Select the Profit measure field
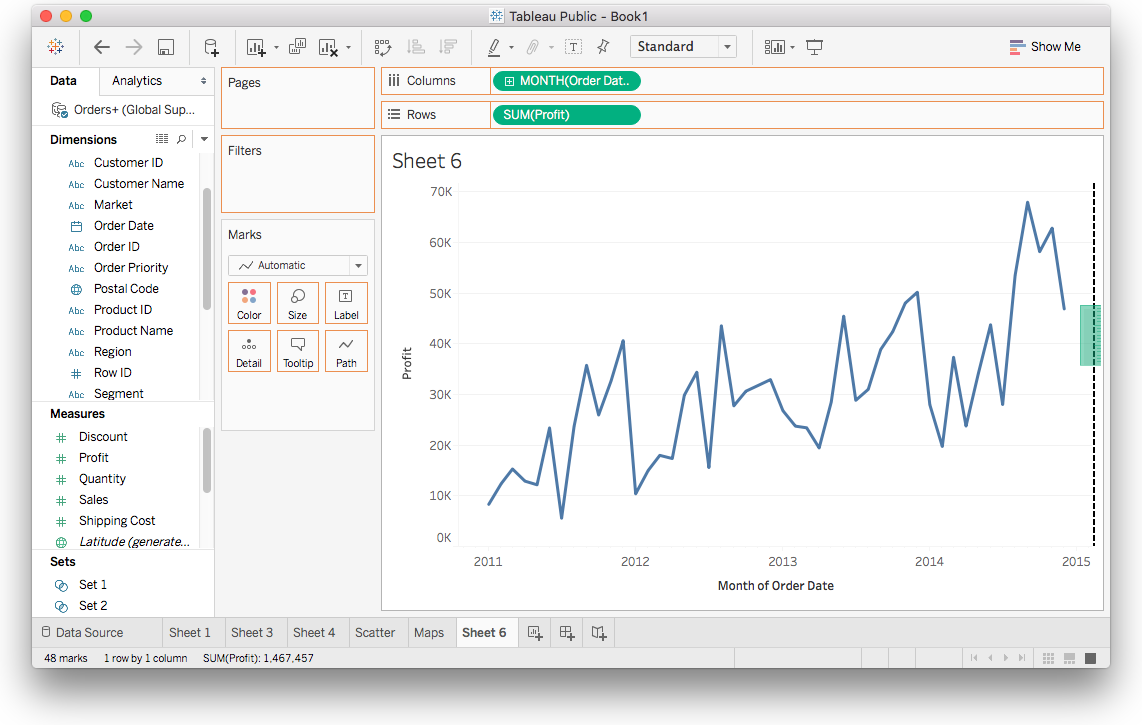Viewport: 1142px width, 725px height. (94, 458)
